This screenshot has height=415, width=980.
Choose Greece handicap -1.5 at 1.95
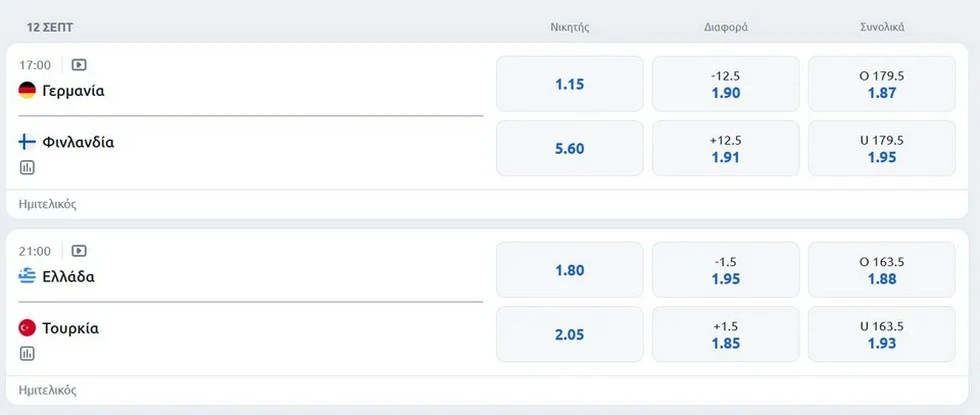(x=725, y=270)
